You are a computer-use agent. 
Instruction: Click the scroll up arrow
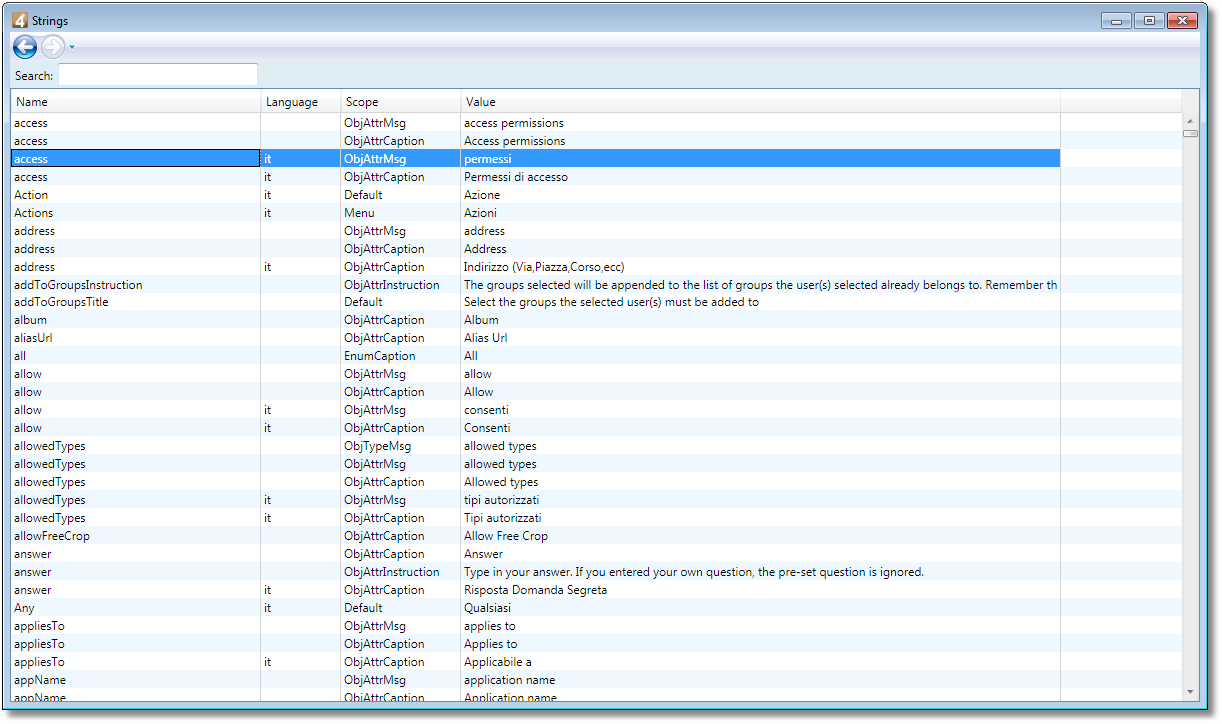(x=1190, y=121)
